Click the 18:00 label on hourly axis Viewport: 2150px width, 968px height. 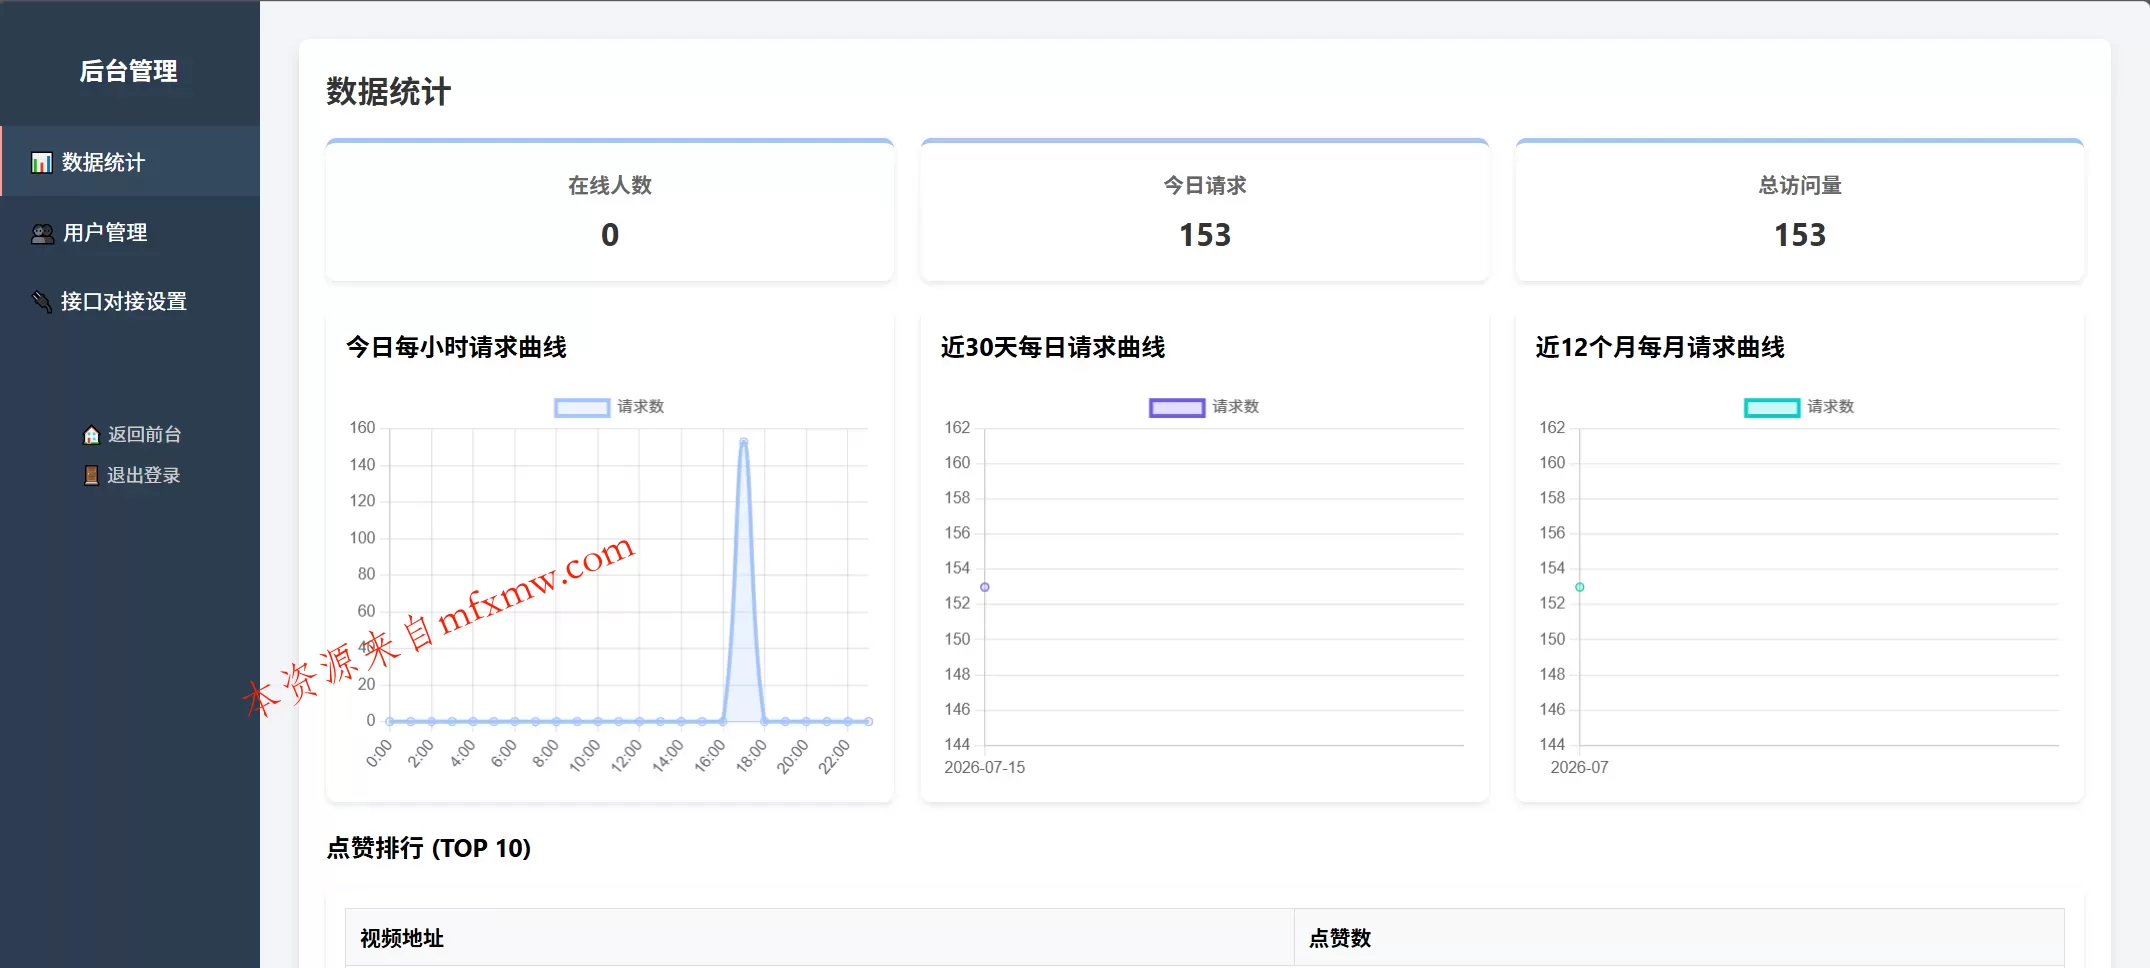pos(751,756)
